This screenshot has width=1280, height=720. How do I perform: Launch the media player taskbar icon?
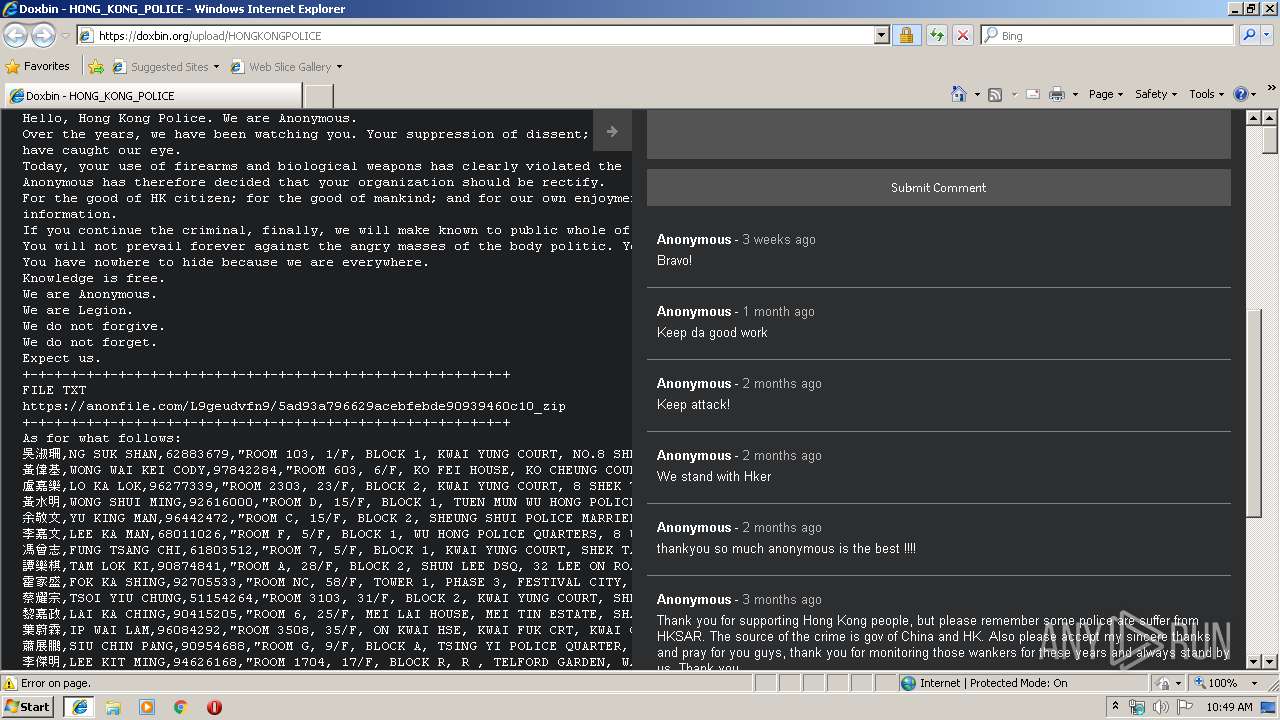(147, 707)
